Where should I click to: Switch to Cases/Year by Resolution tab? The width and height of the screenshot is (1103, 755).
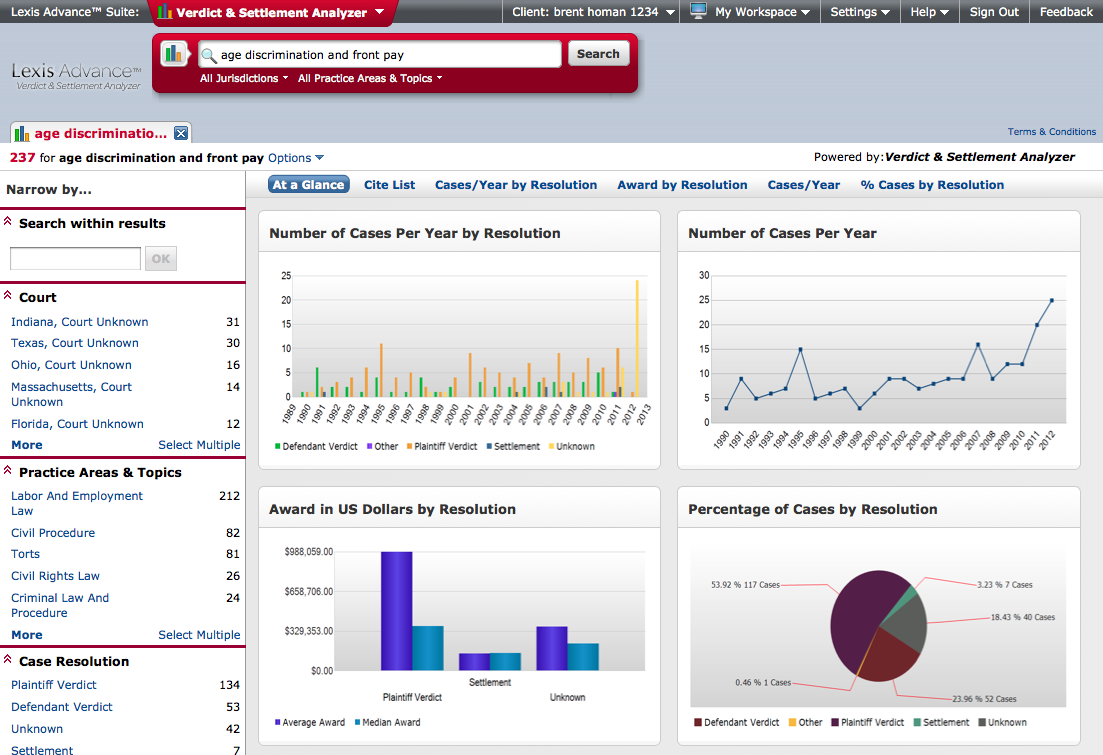tap(516, 184)
